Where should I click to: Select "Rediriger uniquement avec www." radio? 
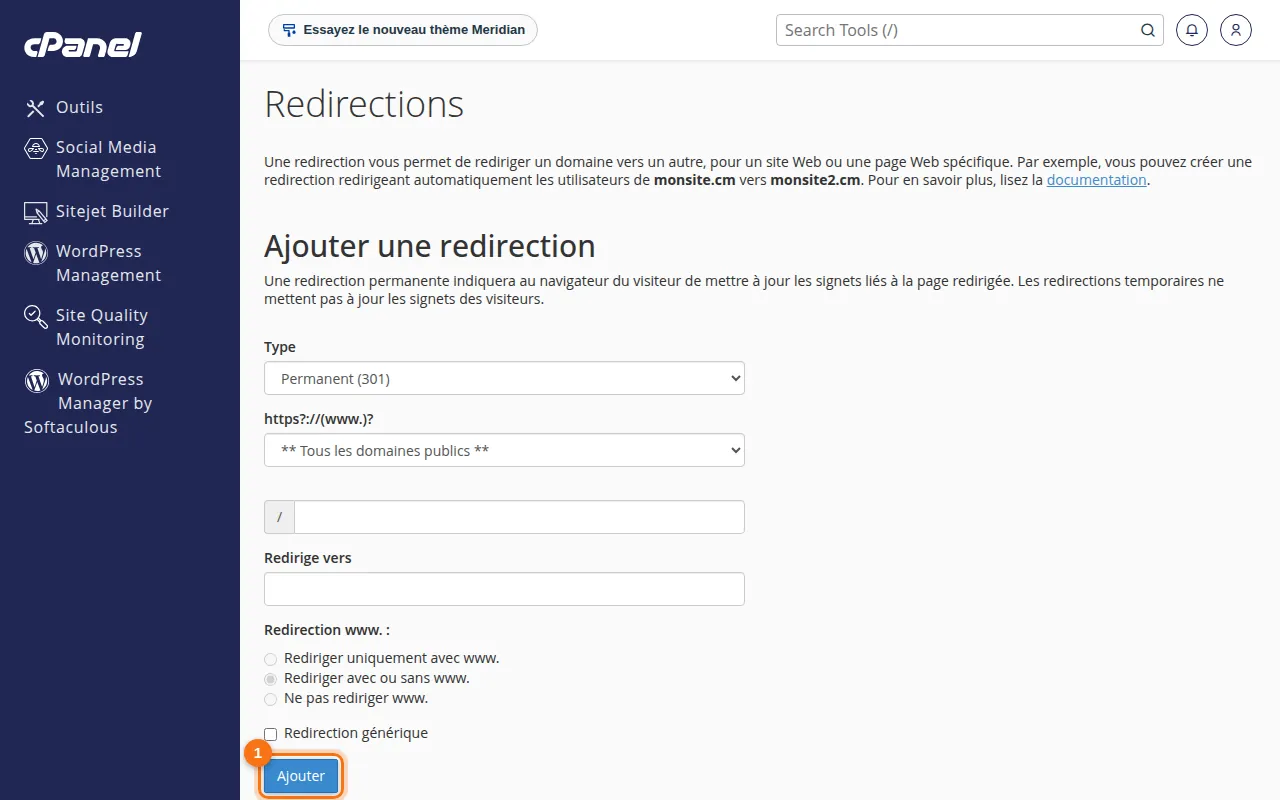coord(270,659)
